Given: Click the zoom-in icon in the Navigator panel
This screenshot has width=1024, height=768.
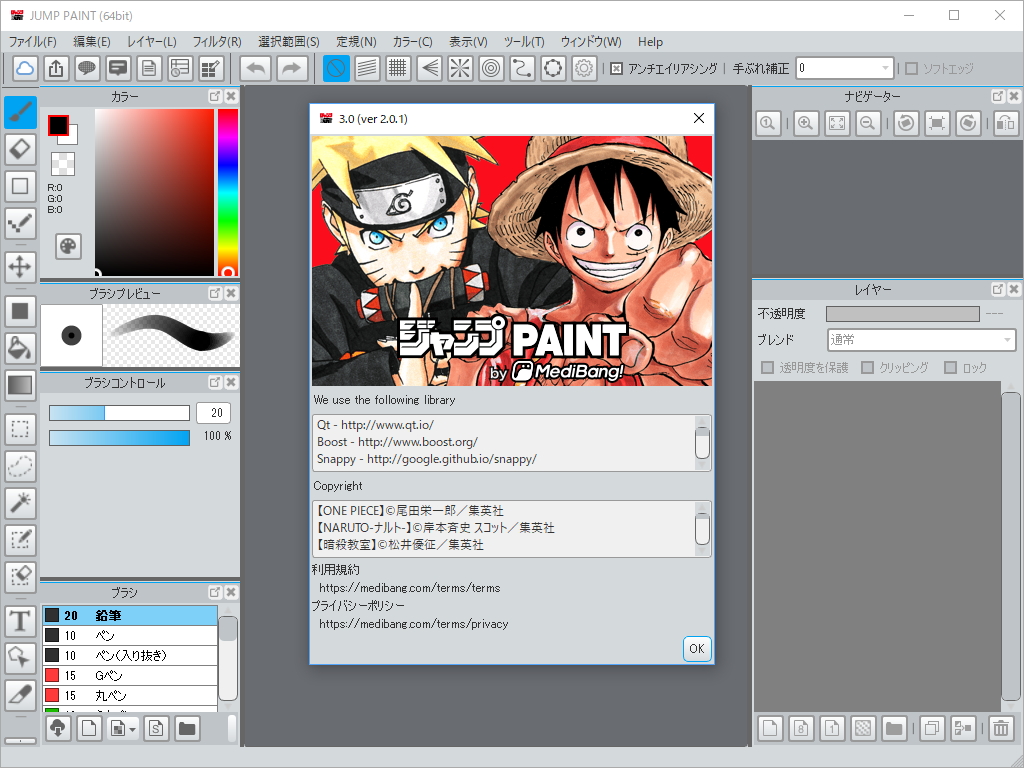Looking at the screenshot, I should [805, 123].
